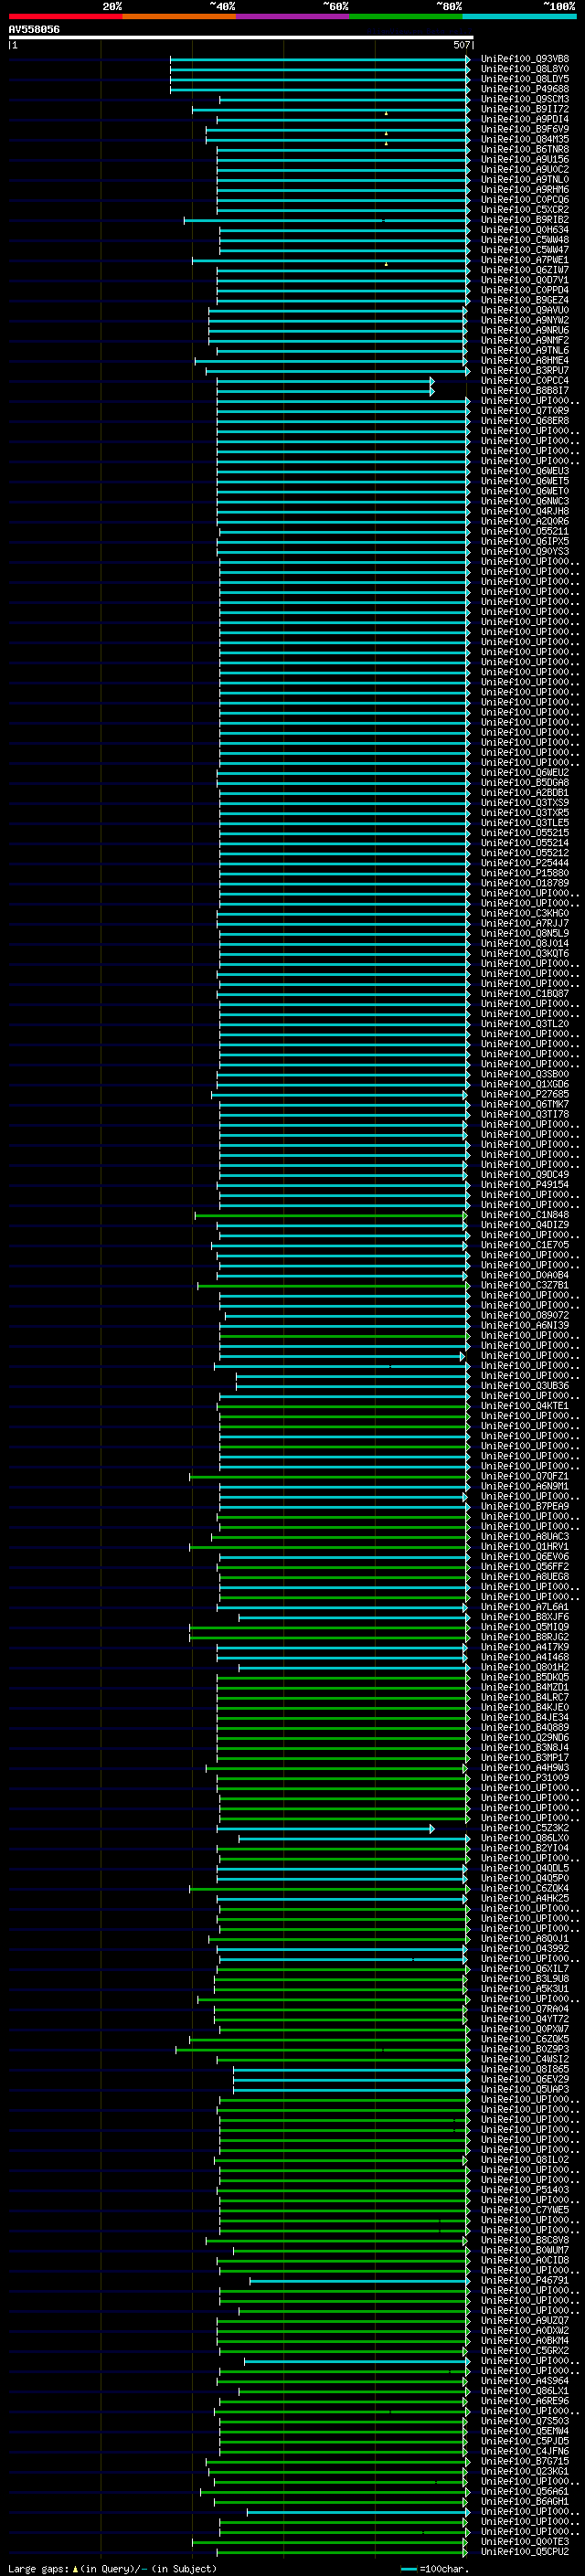Select label UniRef100_Q0H634
585x2576 pixels.
525,230
